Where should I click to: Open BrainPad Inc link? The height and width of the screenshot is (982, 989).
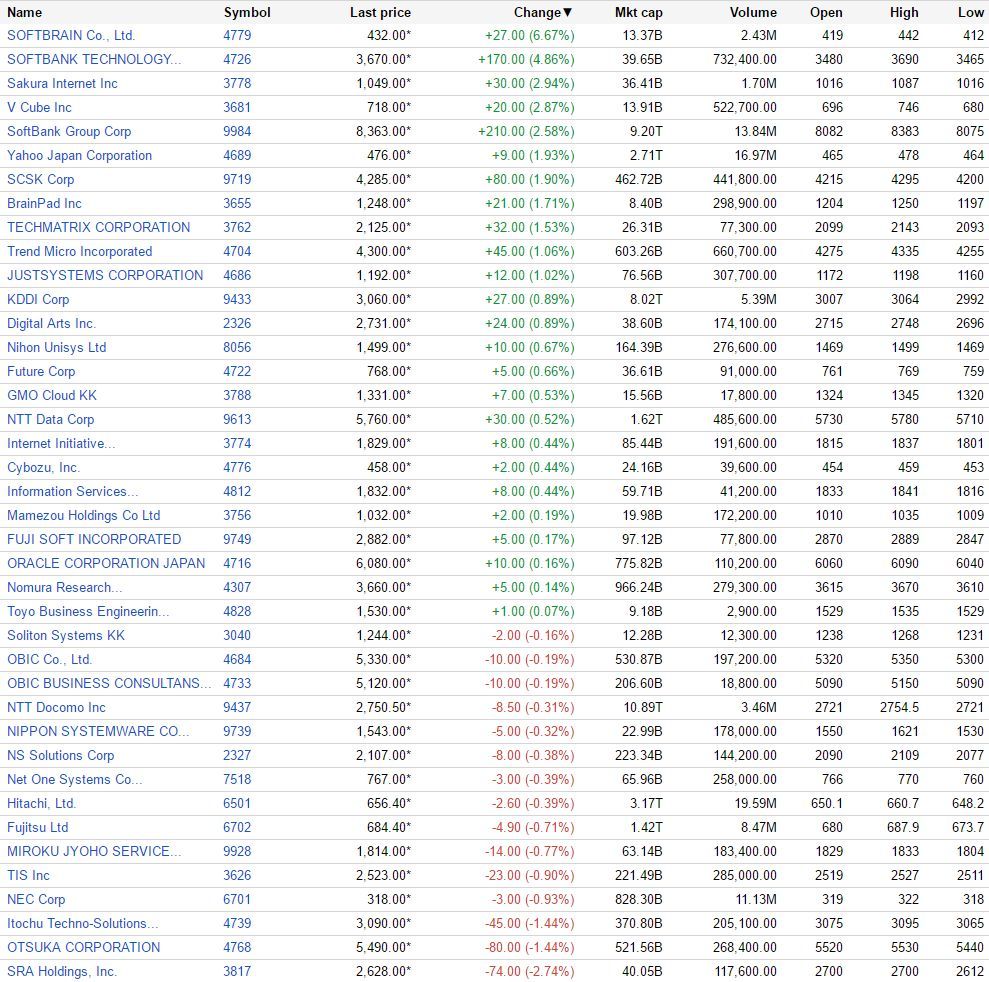pyautogui.click(x=44, y=203)
